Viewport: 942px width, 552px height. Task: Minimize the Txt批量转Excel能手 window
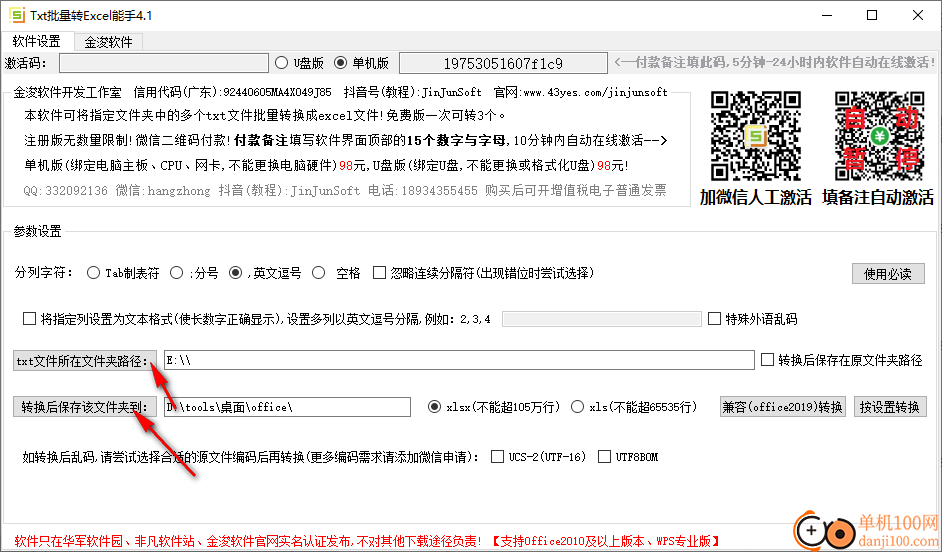click(x=826, y=15)
